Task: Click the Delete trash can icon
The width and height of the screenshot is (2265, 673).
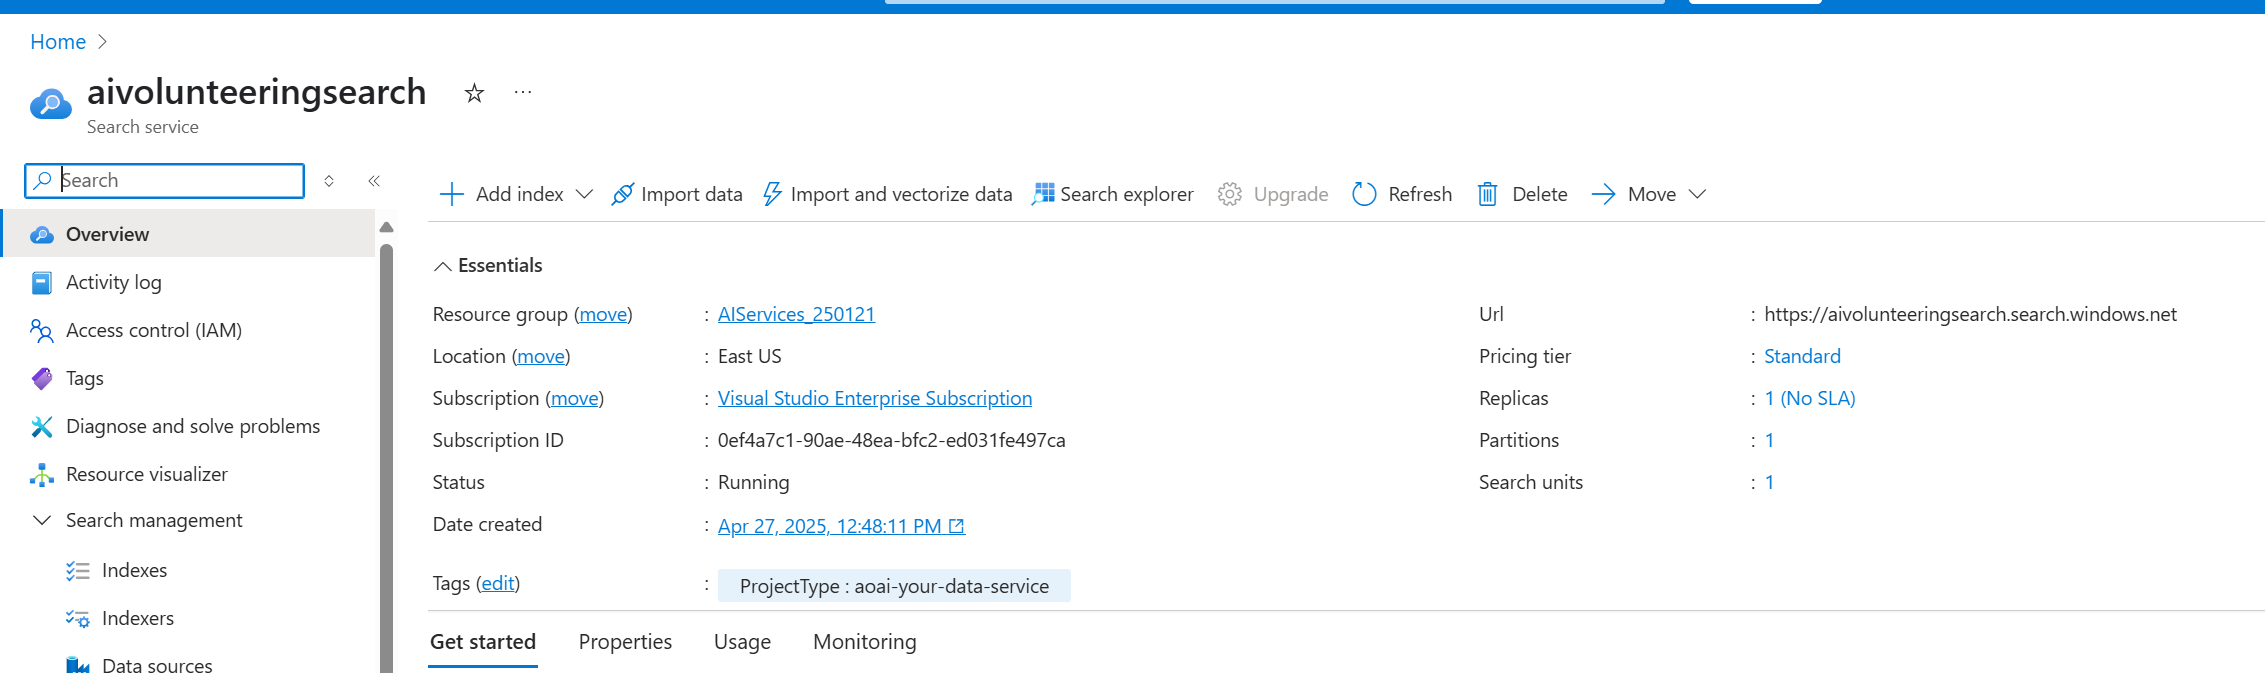Action: pyautogui.click(x=1488, y=194)
